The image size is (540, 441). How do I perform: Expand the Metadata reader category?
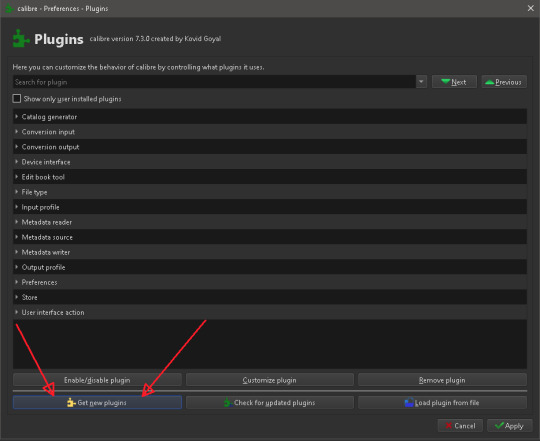[17, 222]
